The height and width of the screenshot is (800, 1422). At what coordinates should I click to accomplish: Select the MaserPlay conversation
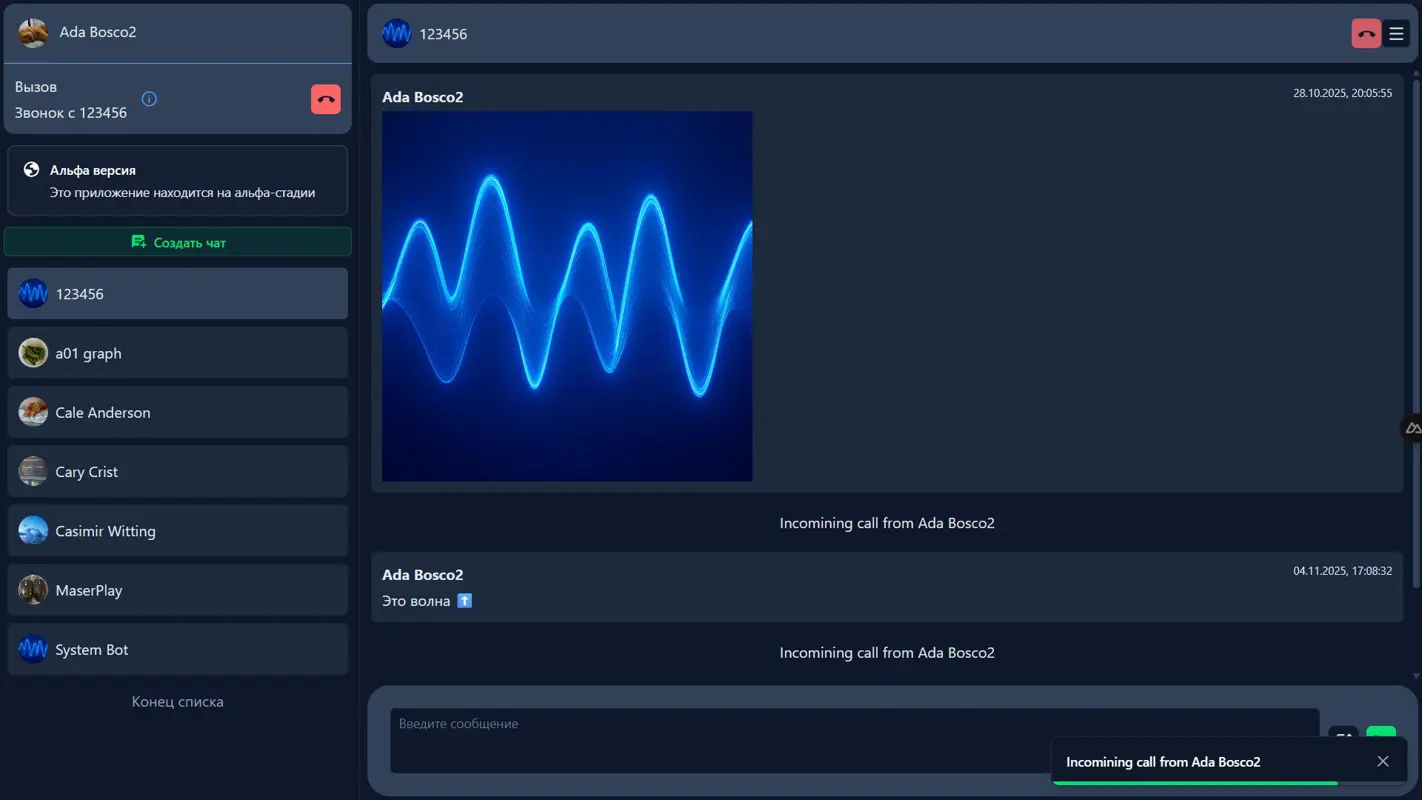tap(178, 590)
